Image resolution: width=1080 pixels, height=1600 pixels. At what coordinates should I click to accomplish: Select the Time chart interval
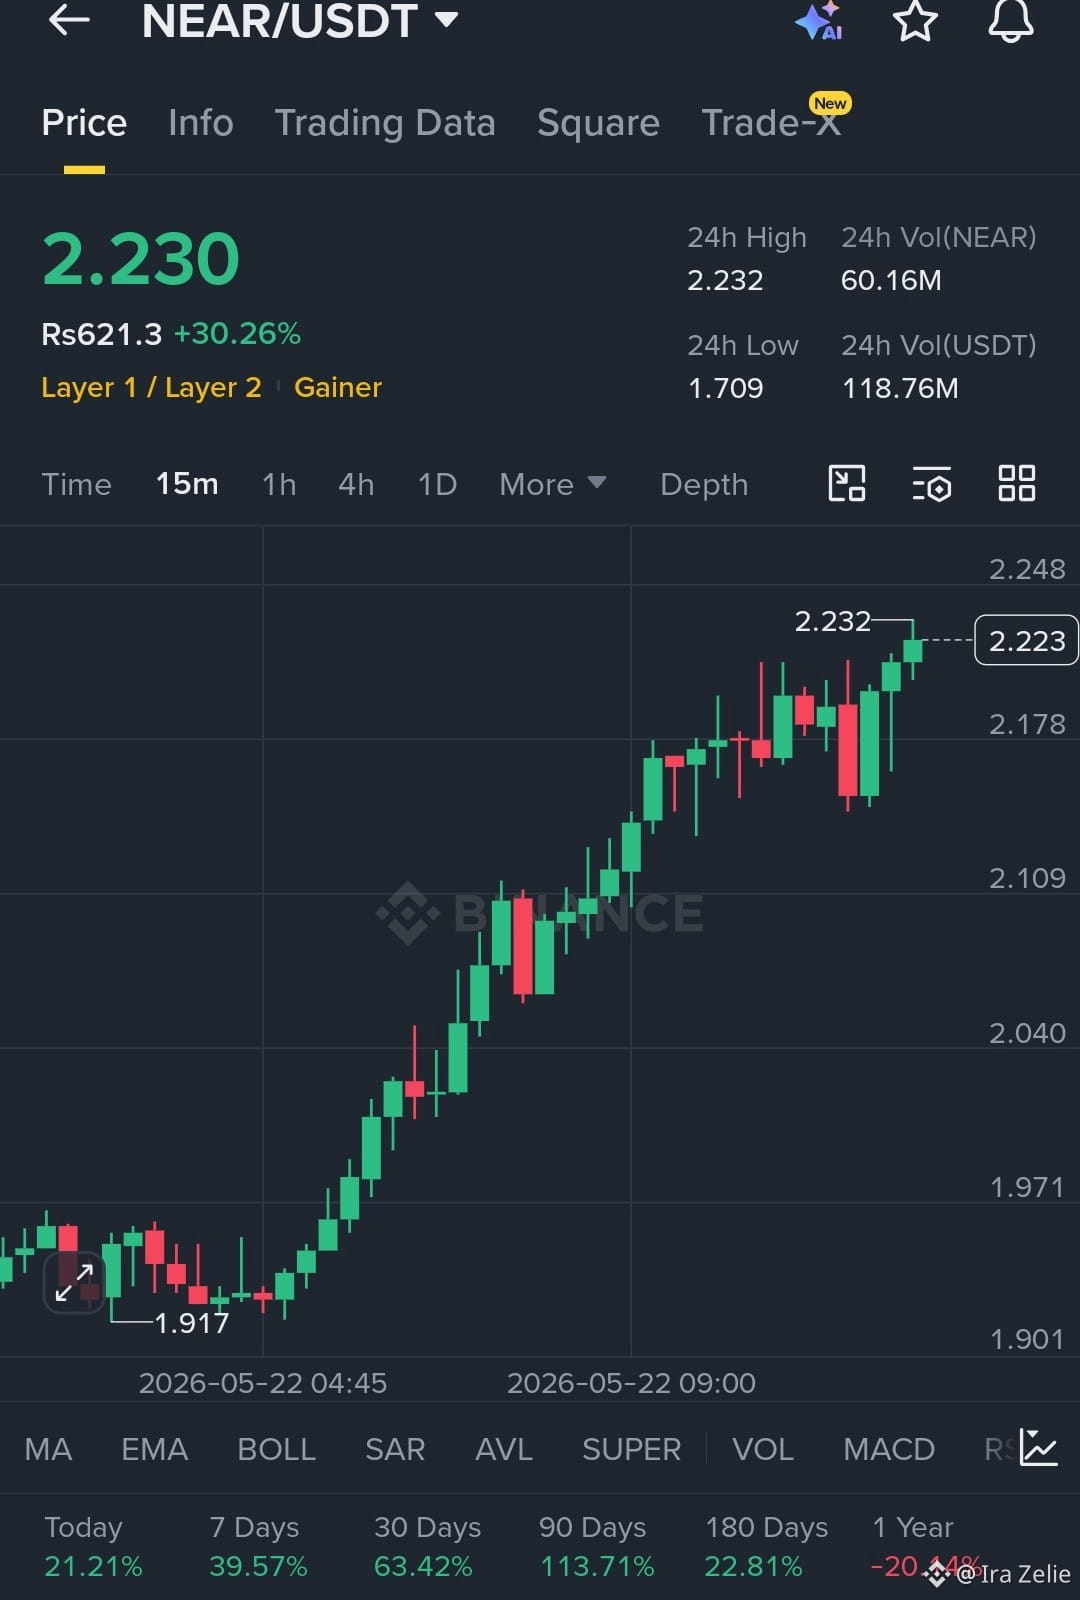76,484
